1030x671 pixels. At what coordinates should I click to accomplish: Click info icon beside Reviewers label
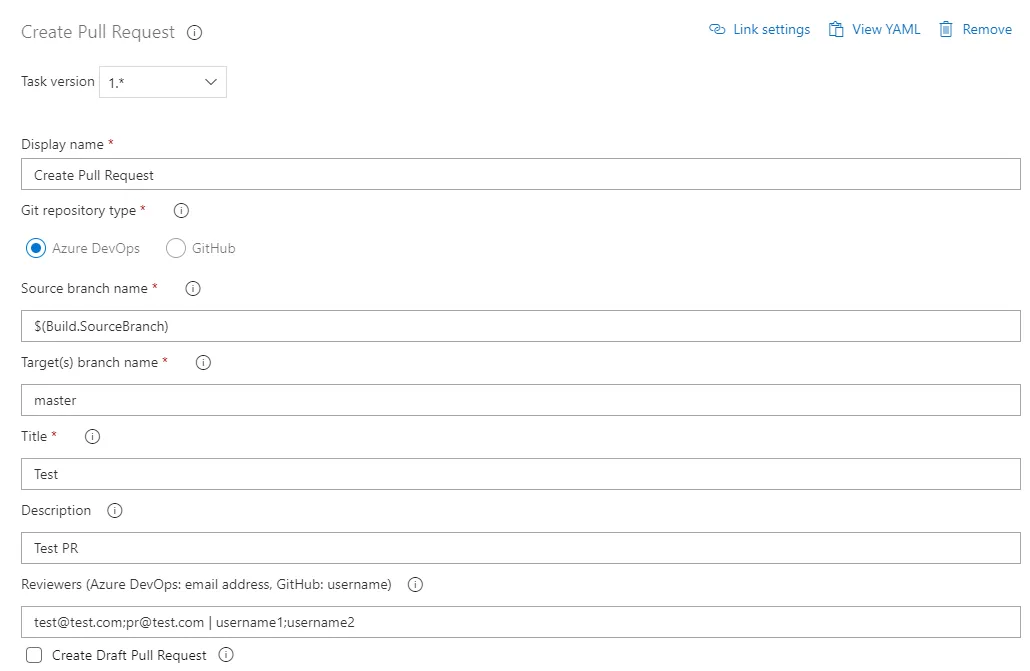pos(415,585)
